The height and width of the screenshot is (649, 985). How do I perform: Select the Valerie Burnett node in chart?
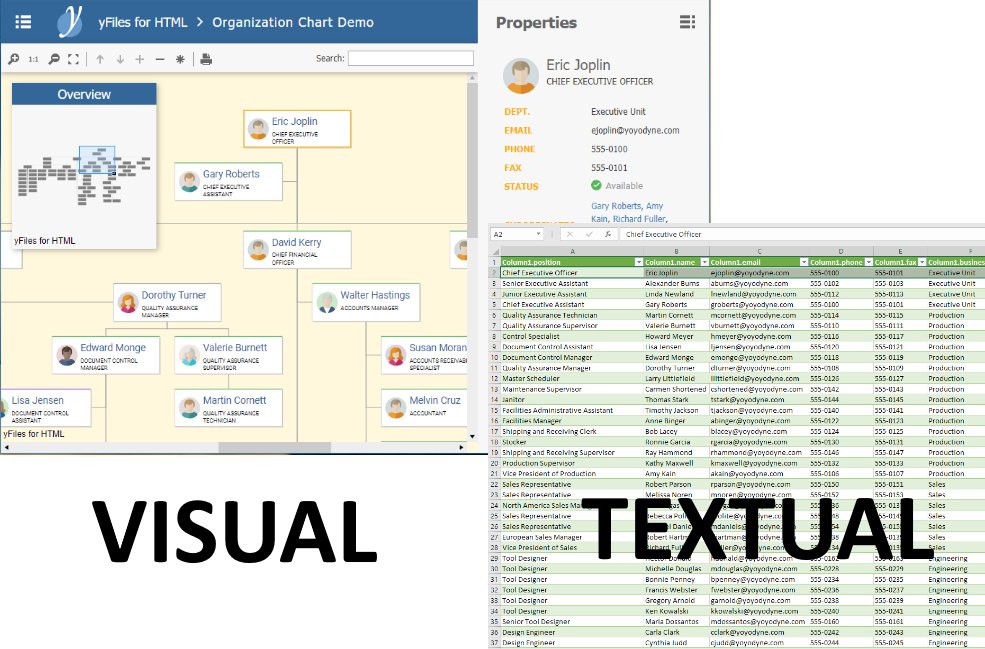229,355
